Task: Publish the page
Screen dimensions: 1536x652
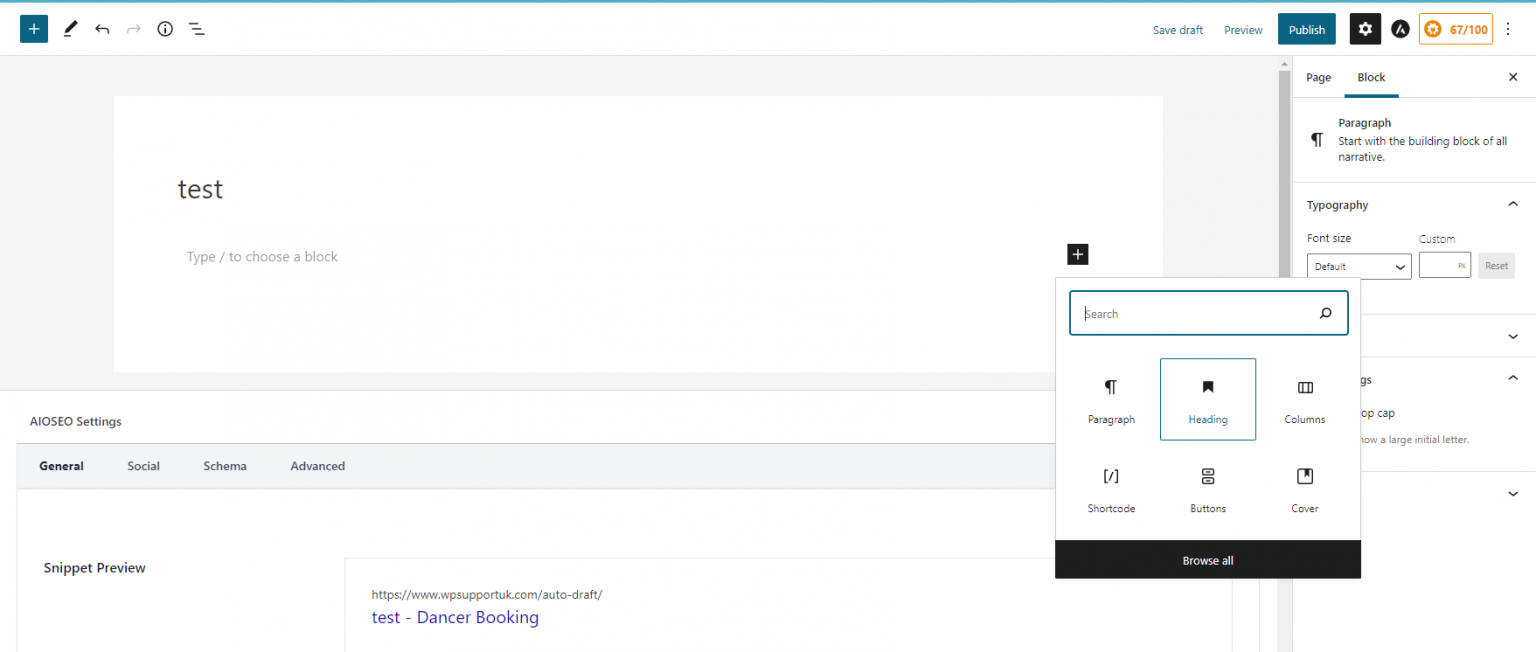Action: [x=1306, y=29]
